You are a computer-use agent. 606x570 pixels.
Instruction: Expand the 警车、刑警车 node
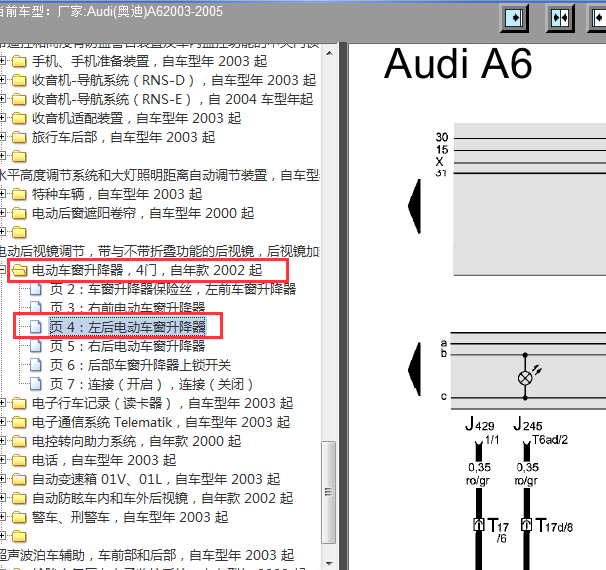2,517
